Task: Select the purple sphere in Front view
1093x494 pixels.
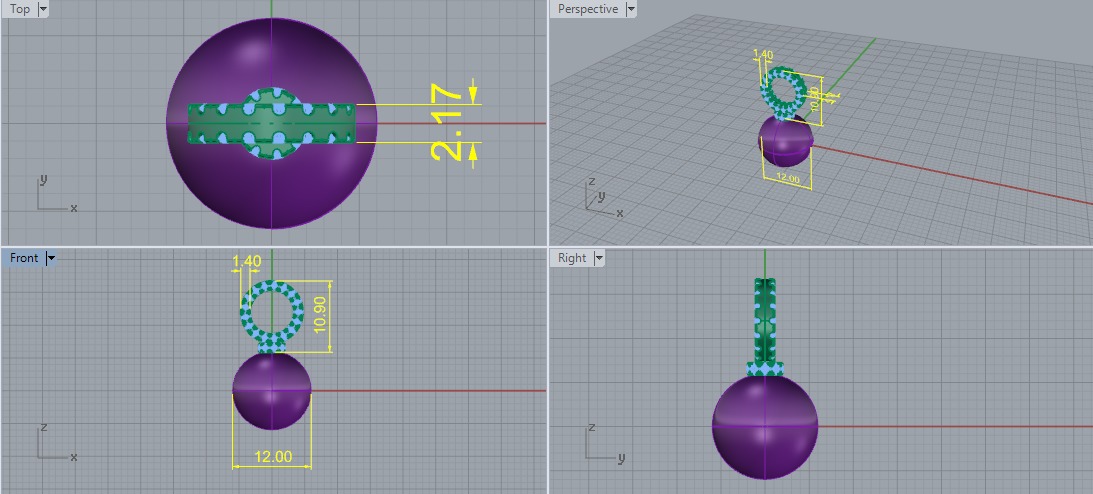Action: 272,391
